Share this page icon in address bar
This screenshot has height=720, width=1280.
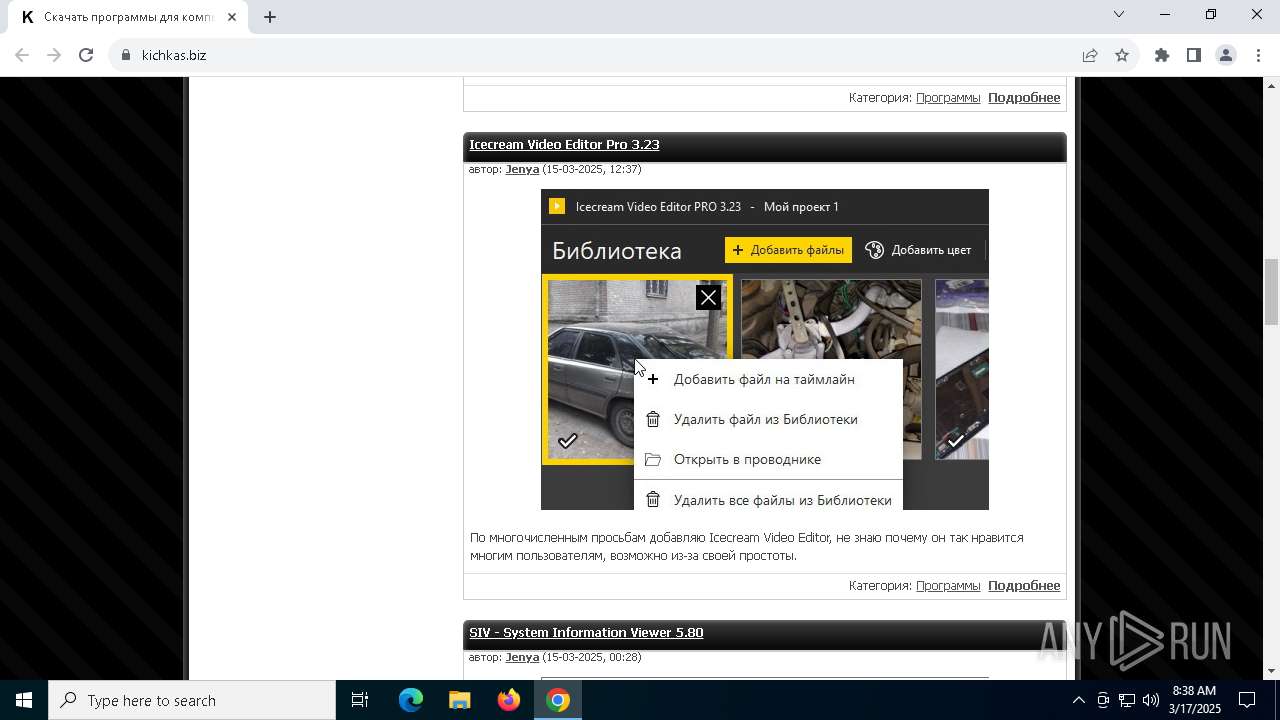coord(1090,55)
